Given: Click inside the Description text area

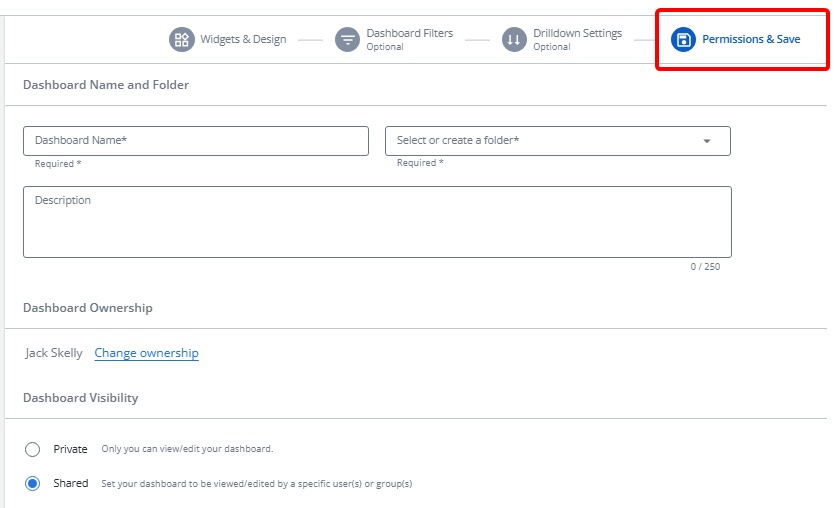Looking at the screenshot, I should point(377,222).
